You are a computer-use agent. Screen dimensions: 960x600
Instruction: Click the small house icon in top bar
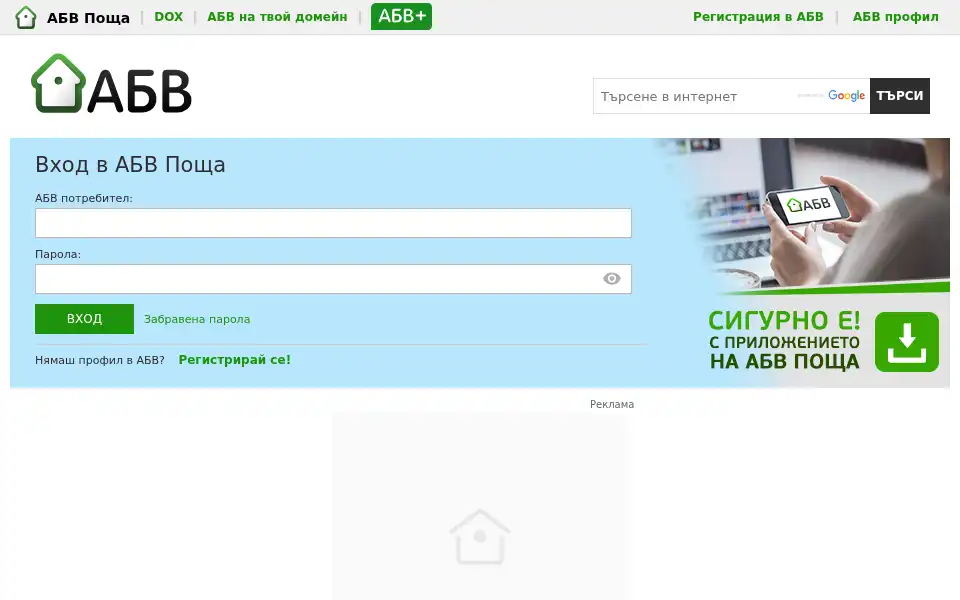[x=26, y=17]
